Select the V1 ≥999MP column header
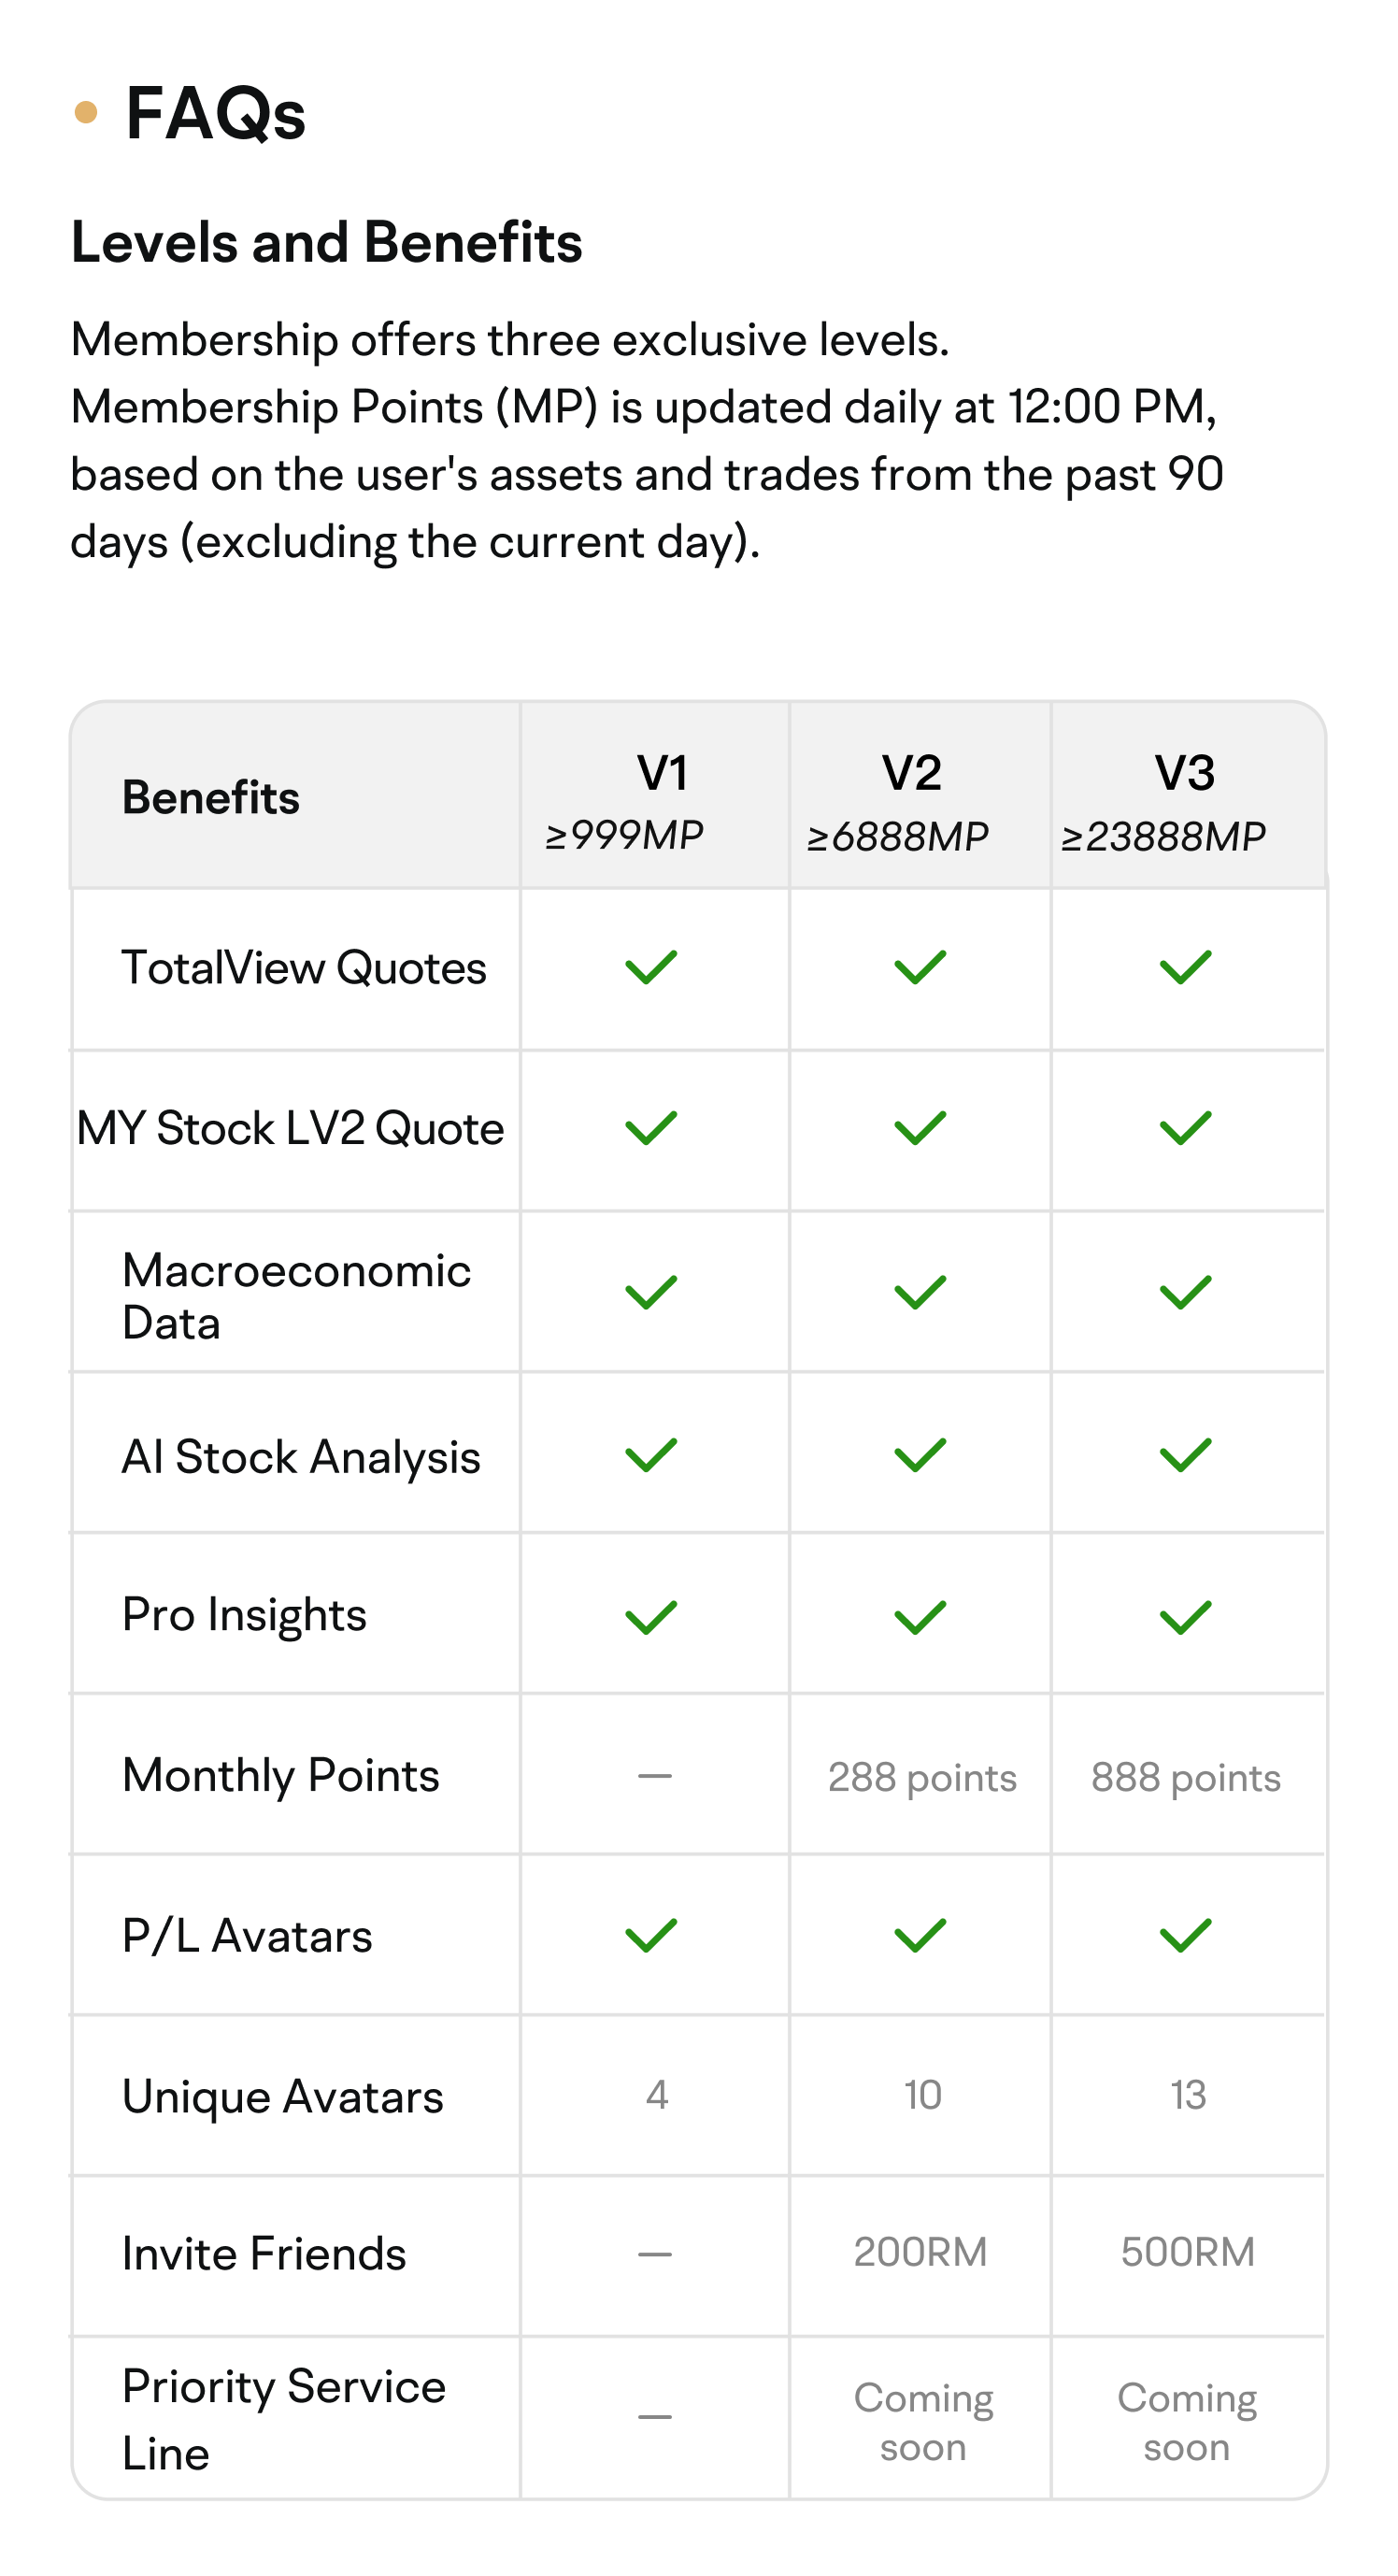The width and height of the screenshot is (1398, 2576). 655,796
